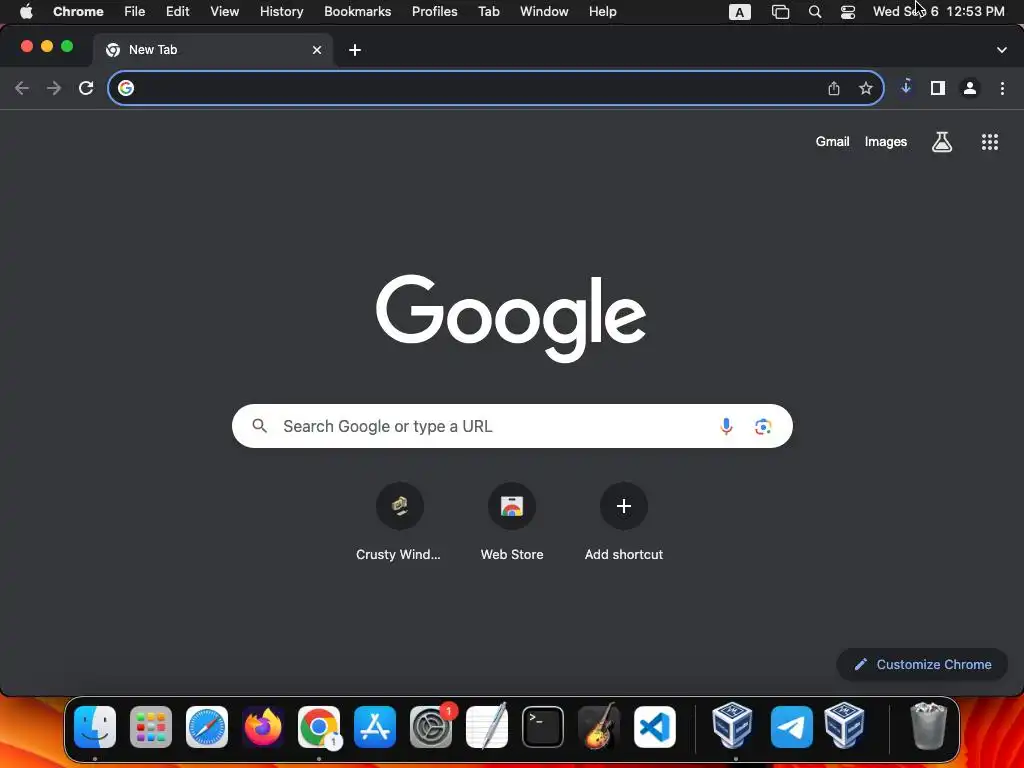Click the Google logo
Viewport: 1024px width, 768px height.
(511, 318)
